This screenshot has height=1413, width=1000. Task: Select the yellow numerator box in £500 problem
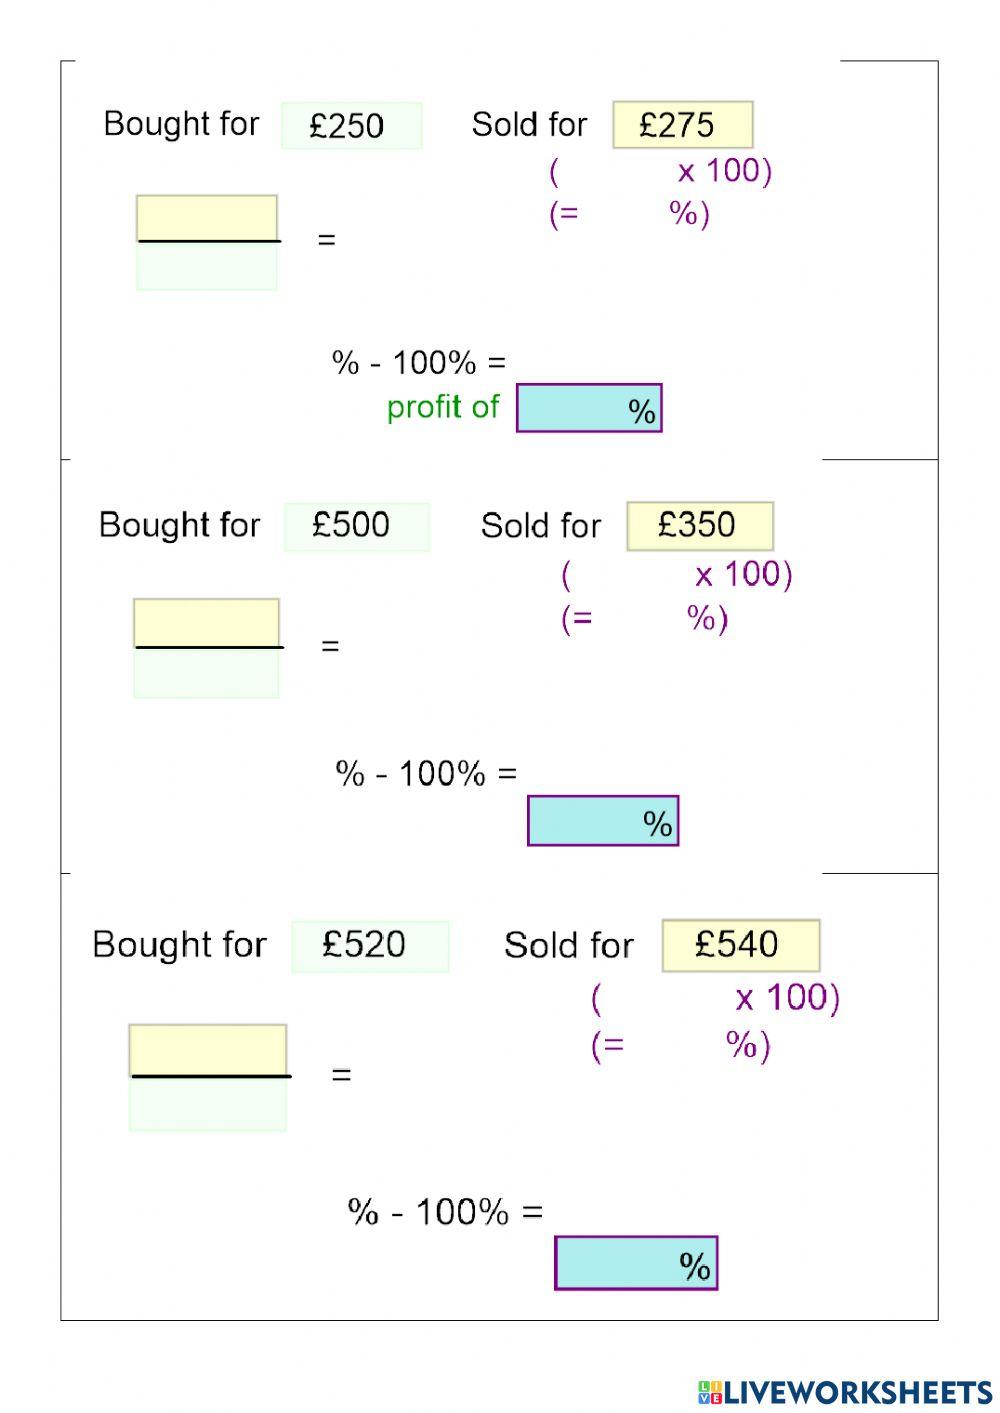click(207, 622)
